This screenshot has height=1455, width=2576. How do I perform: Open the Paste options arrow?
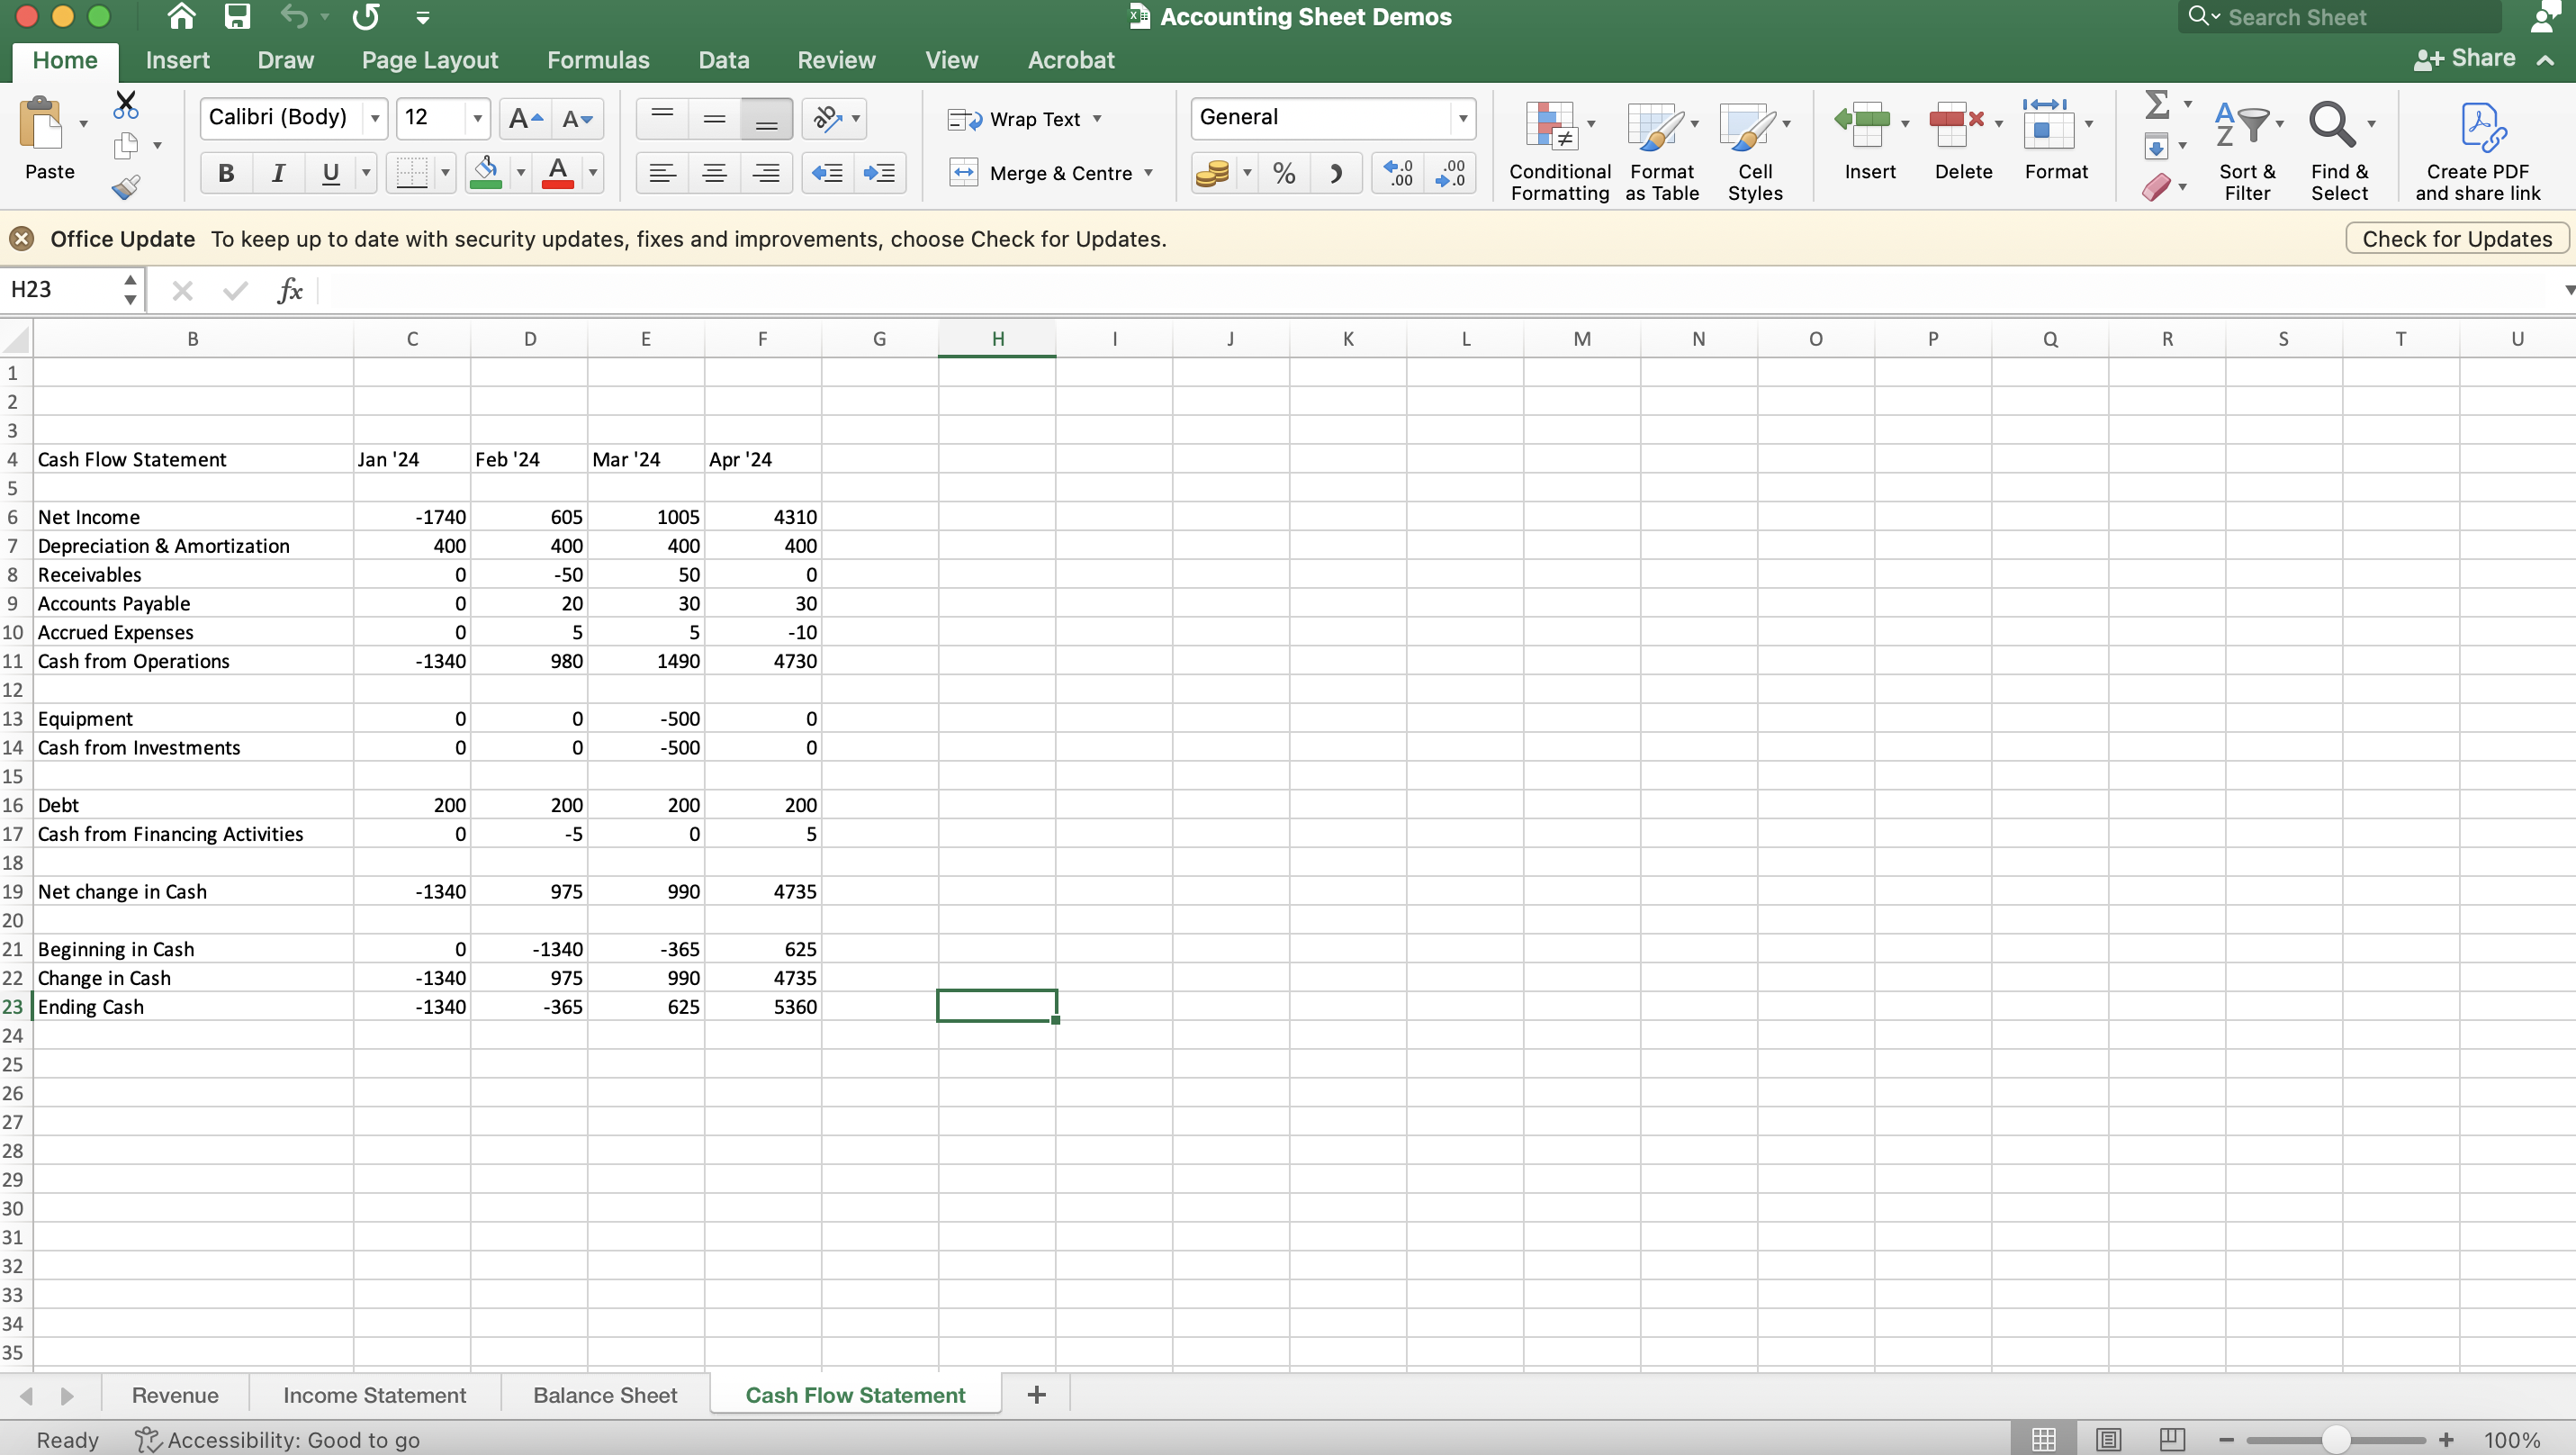pyautogui.click(x=83, y=124)
